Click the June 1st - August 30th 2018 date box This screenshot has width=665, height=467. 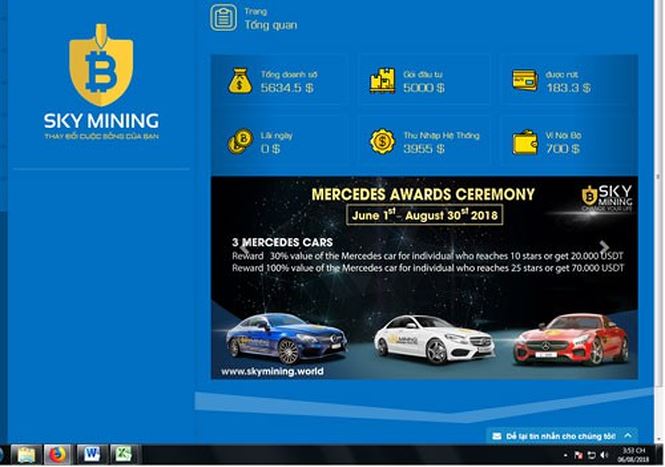point(425,215)
